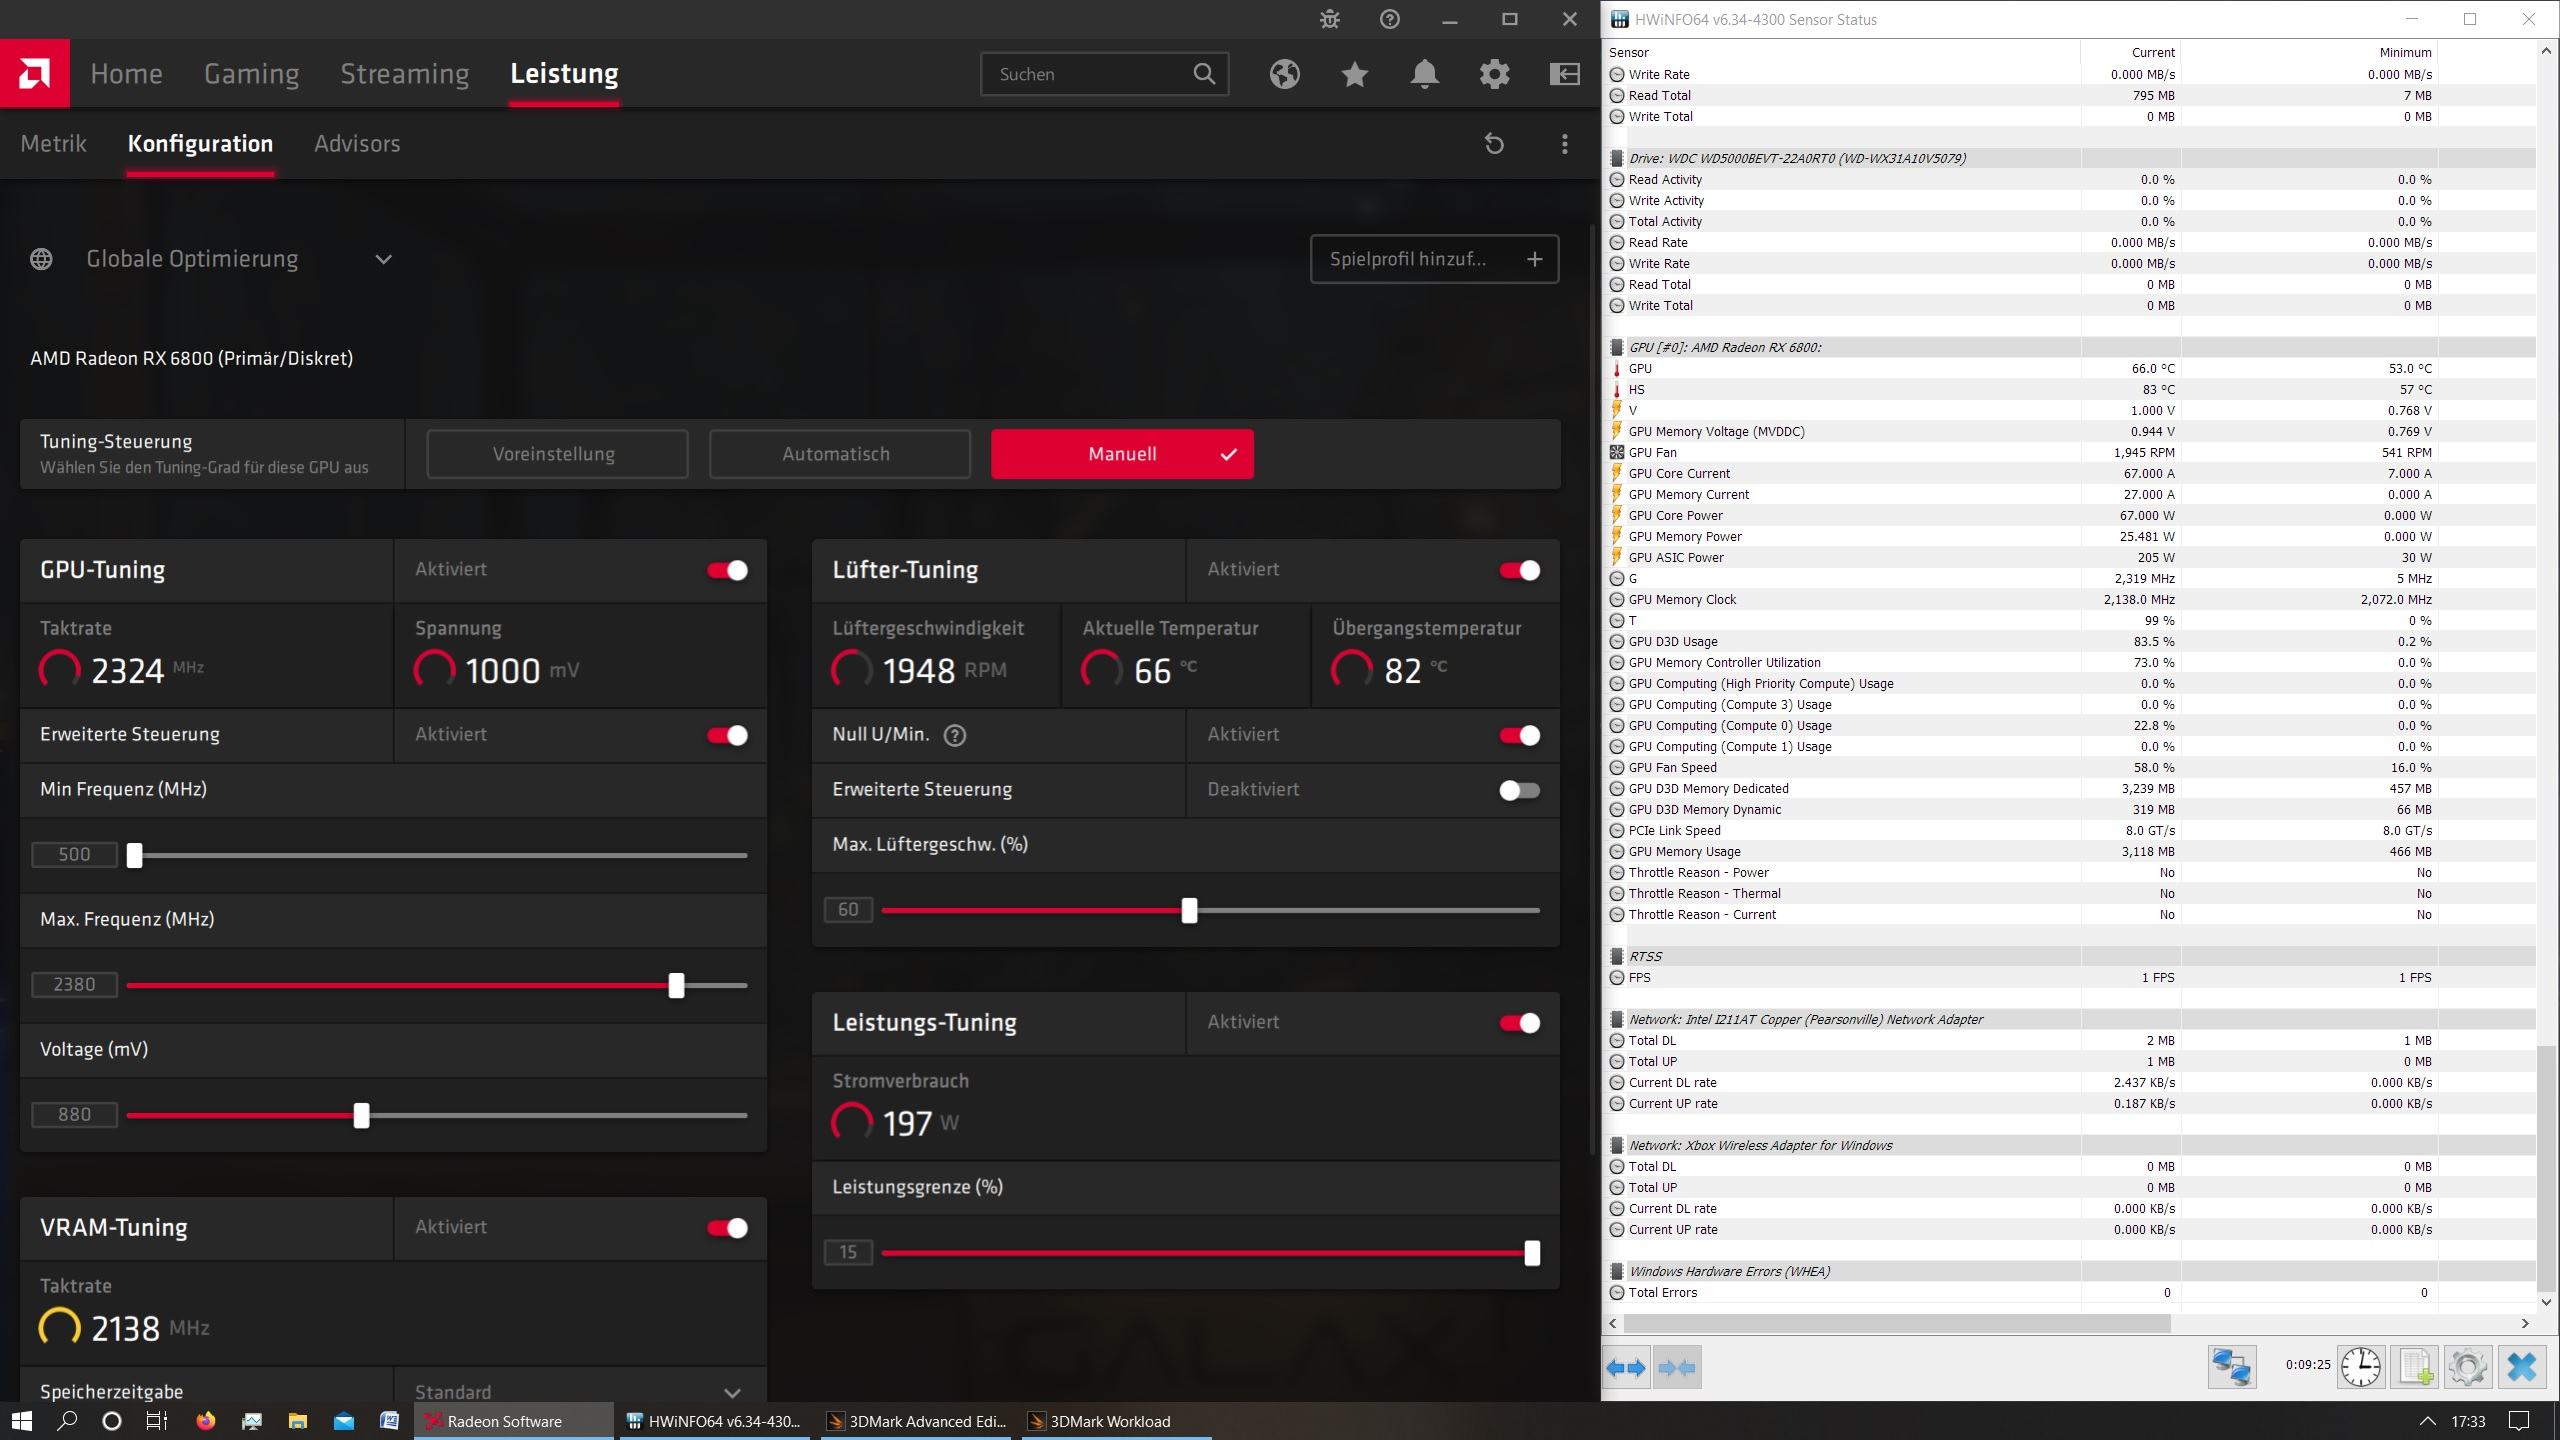Enable Lüfter Erweiterte Steuerung toggle
Screen dimensions: 2560x1440
point(1519,790)
